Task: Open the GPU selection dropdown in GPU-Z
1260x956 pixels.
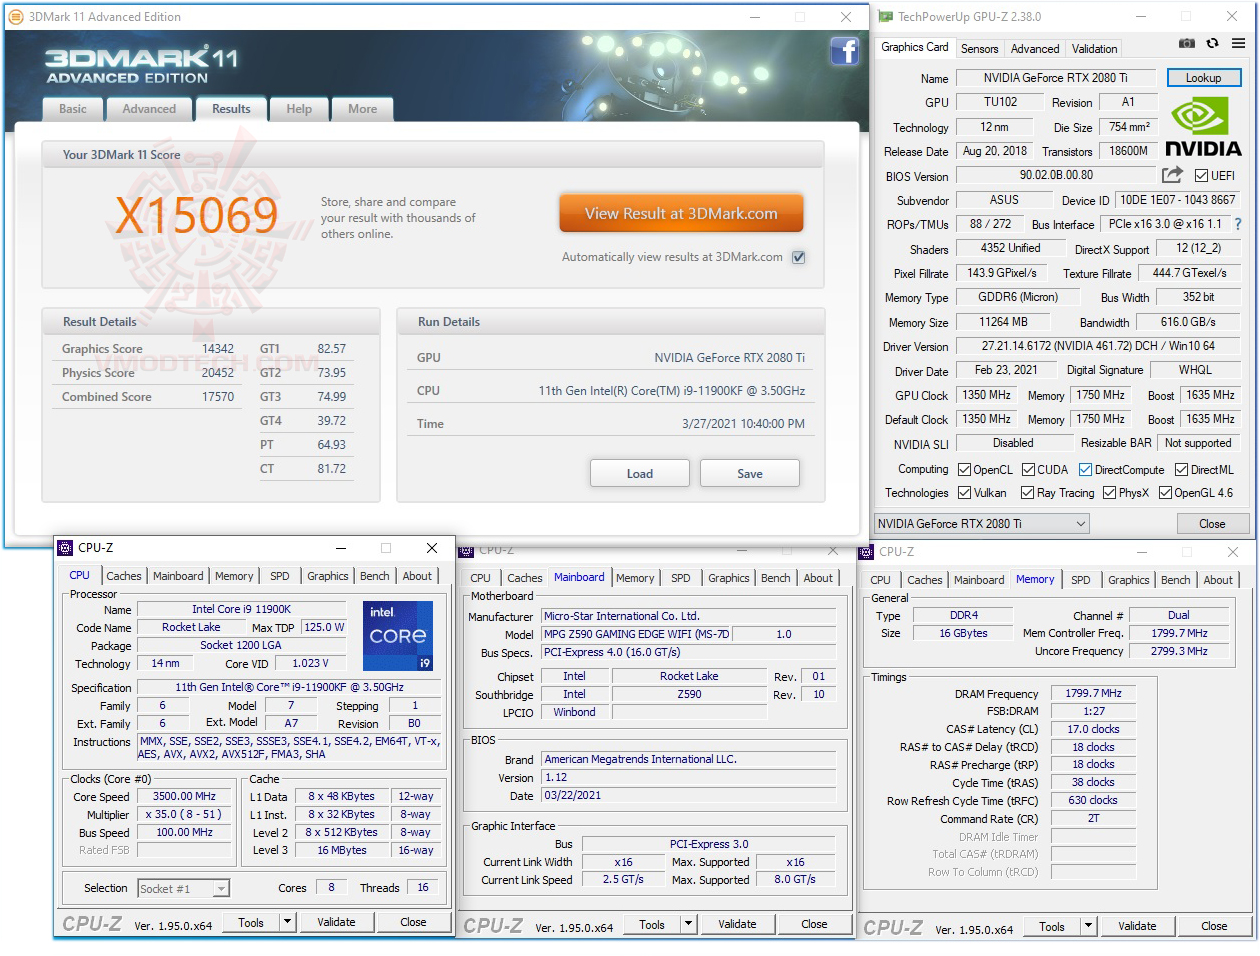Action: coord(982,524)
